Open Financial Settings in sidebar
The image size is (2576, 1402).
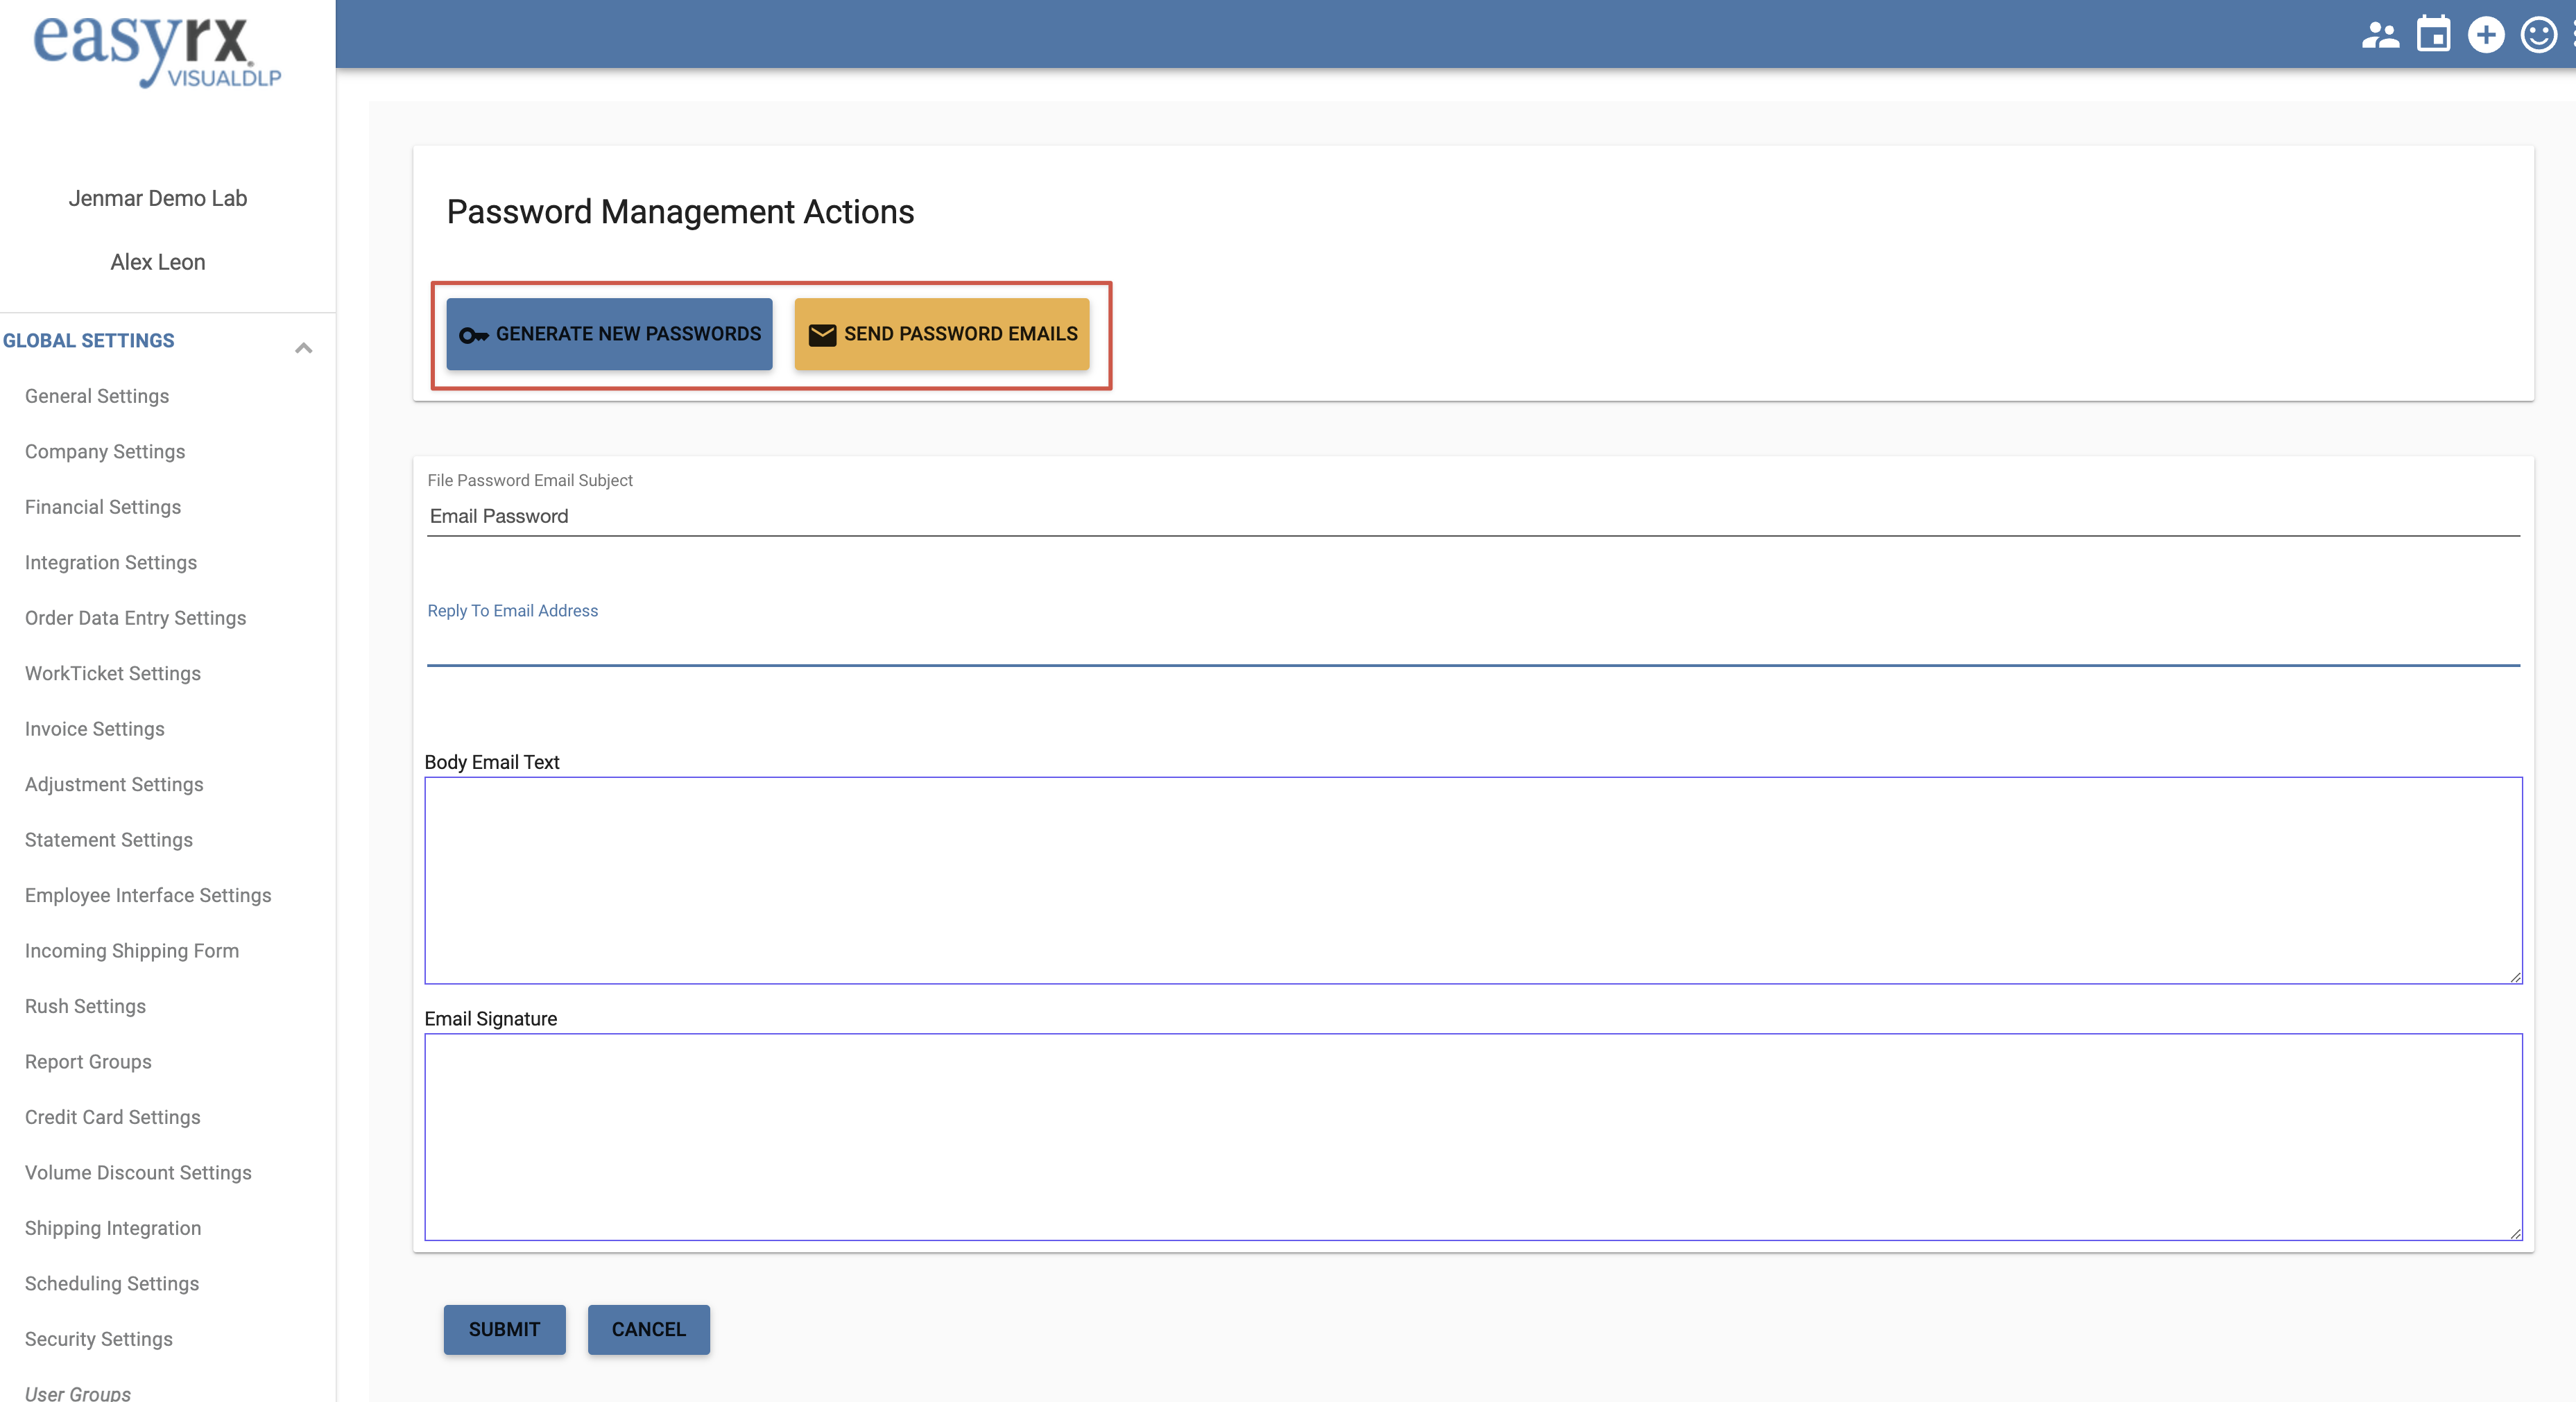click(x=103, y=507)
